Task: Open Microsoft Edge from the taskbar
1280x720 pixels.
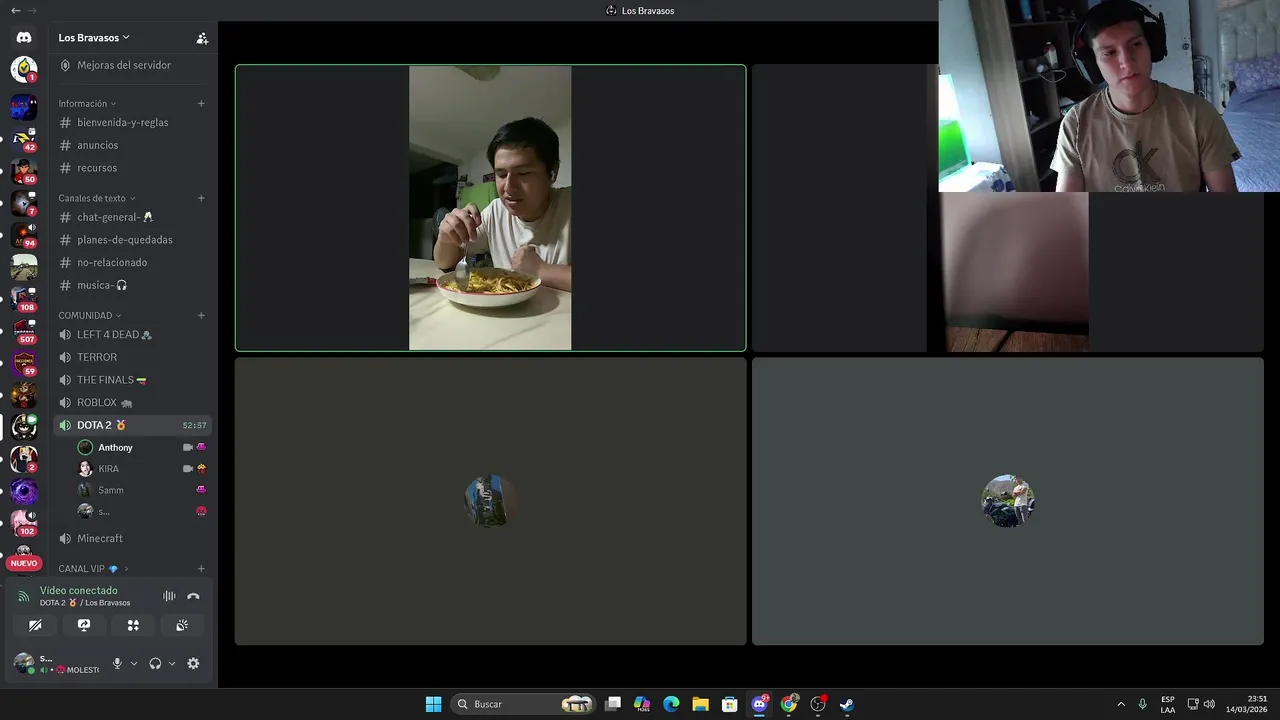Action: (671, 704)
